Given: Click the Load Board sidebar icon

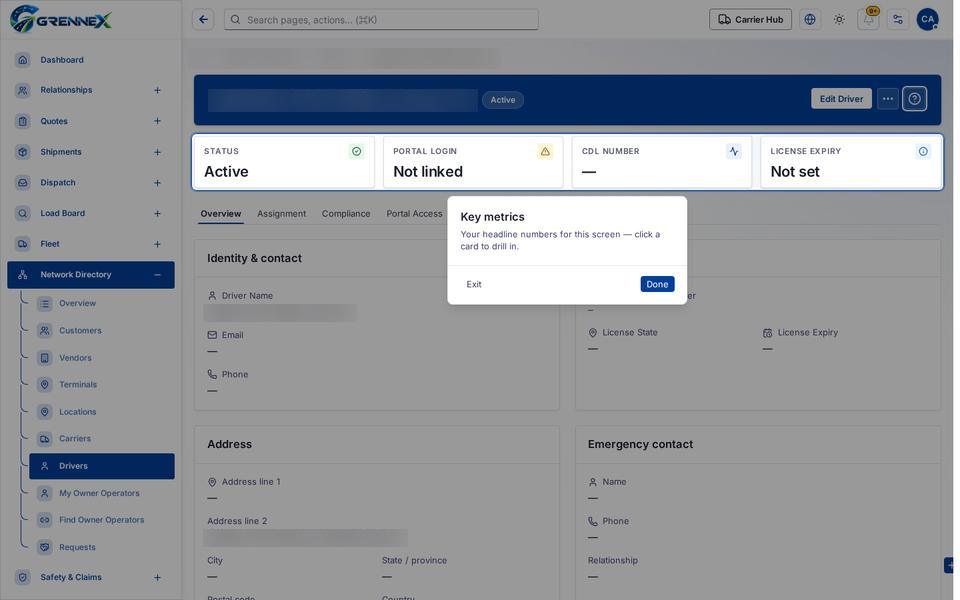Looking at the screenshot, I should pyautogui.click(x=23, y=213).
